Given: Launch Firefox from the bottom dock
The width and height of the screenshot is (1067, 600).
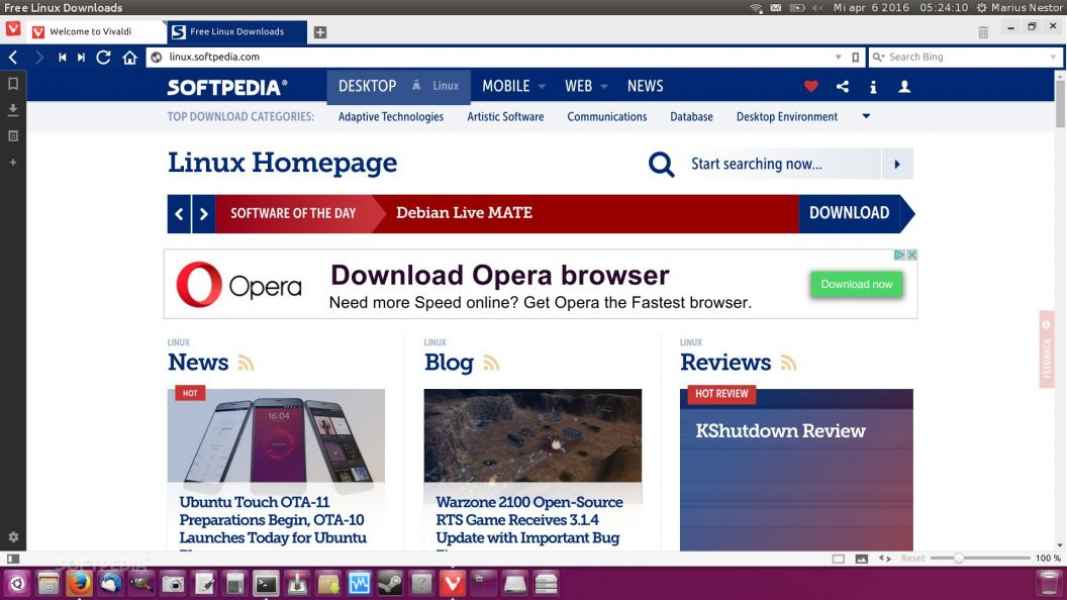Looking at the screenshot, I should tap(80, 583).
